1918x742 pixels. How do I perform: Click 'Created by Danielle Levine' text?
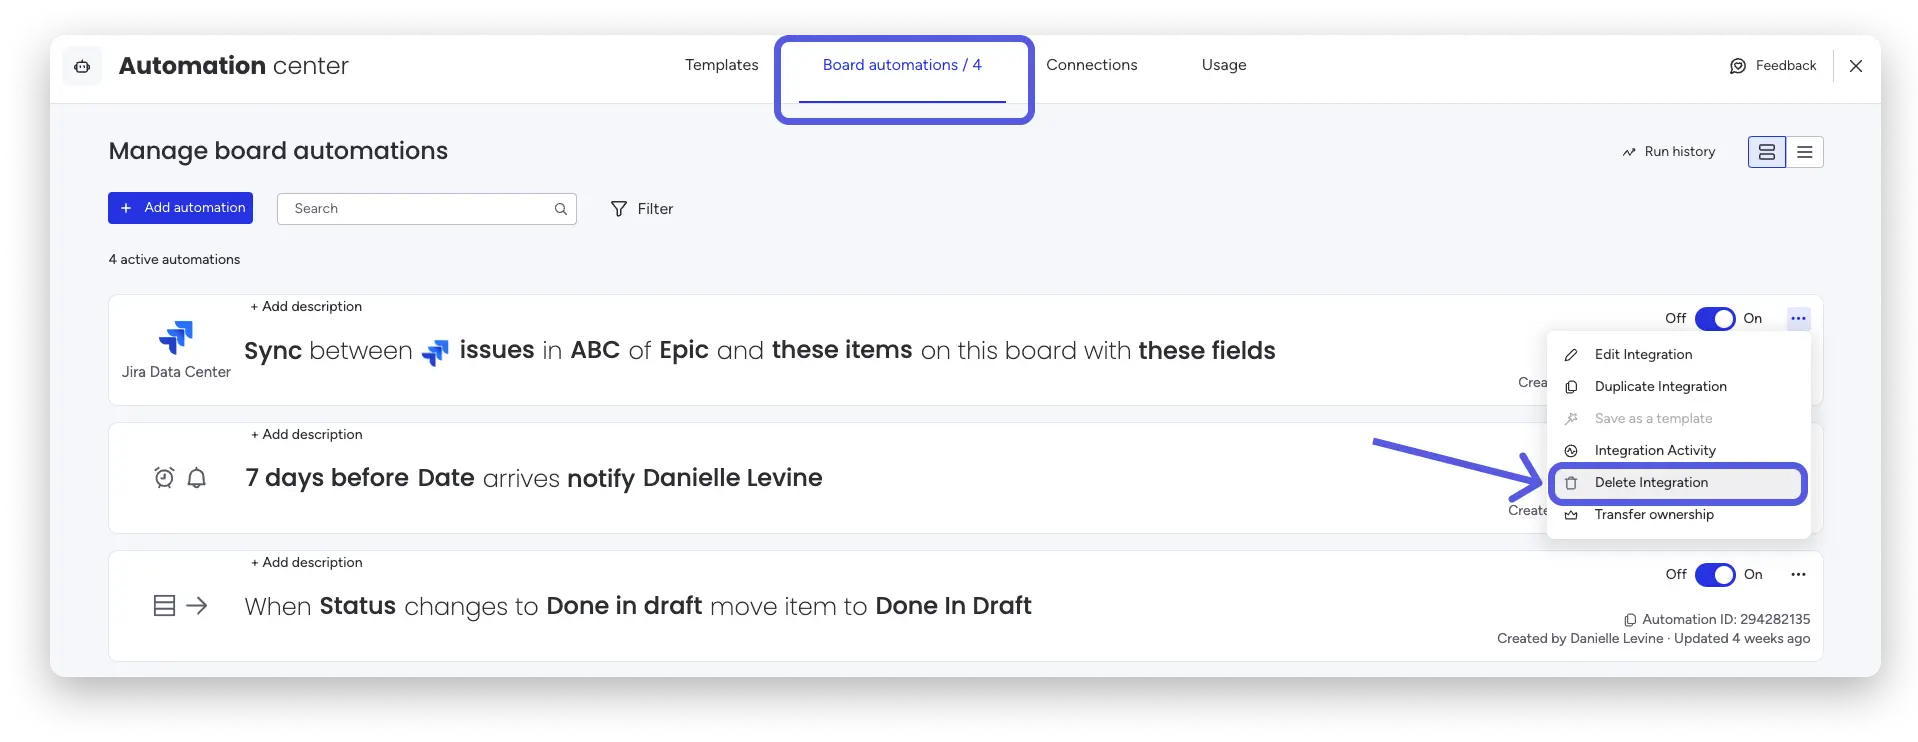[1580, 639]
